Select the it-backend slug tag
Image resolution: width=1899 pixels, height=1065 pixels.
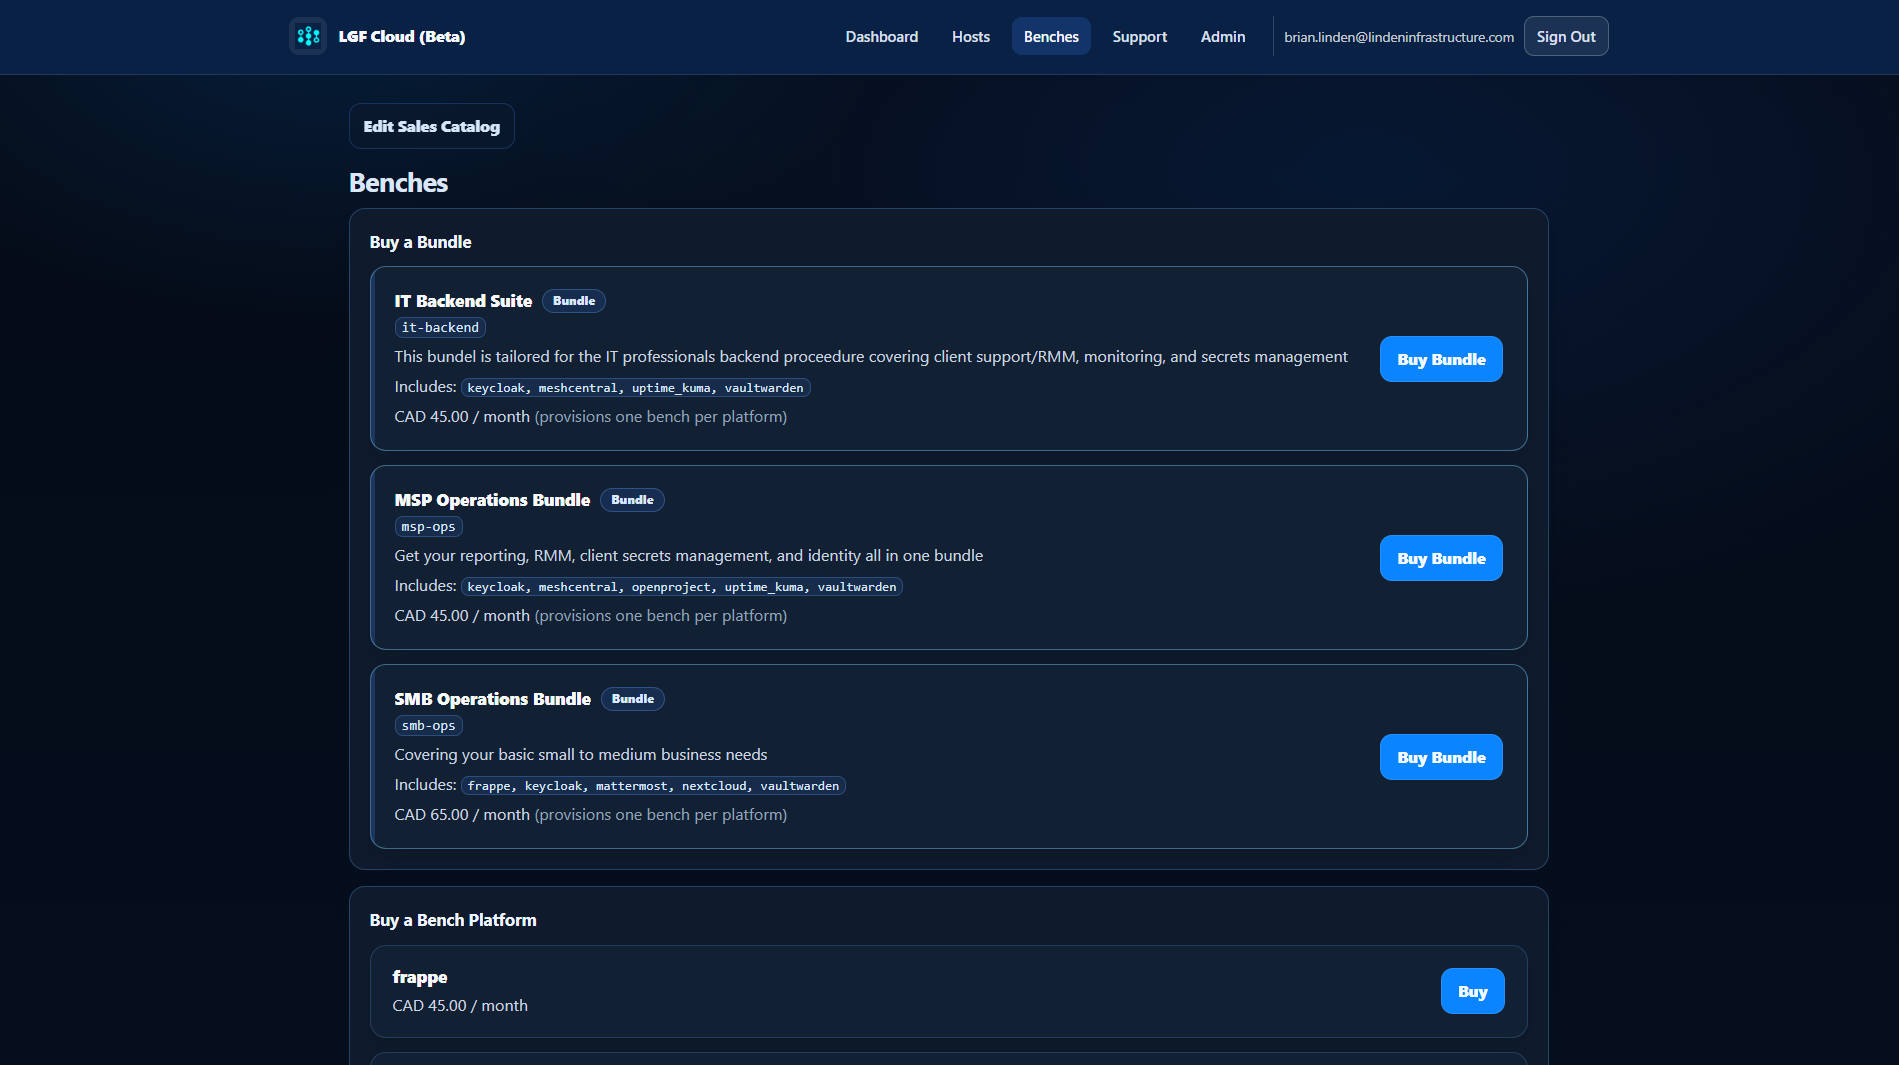(x=440, y=328)
